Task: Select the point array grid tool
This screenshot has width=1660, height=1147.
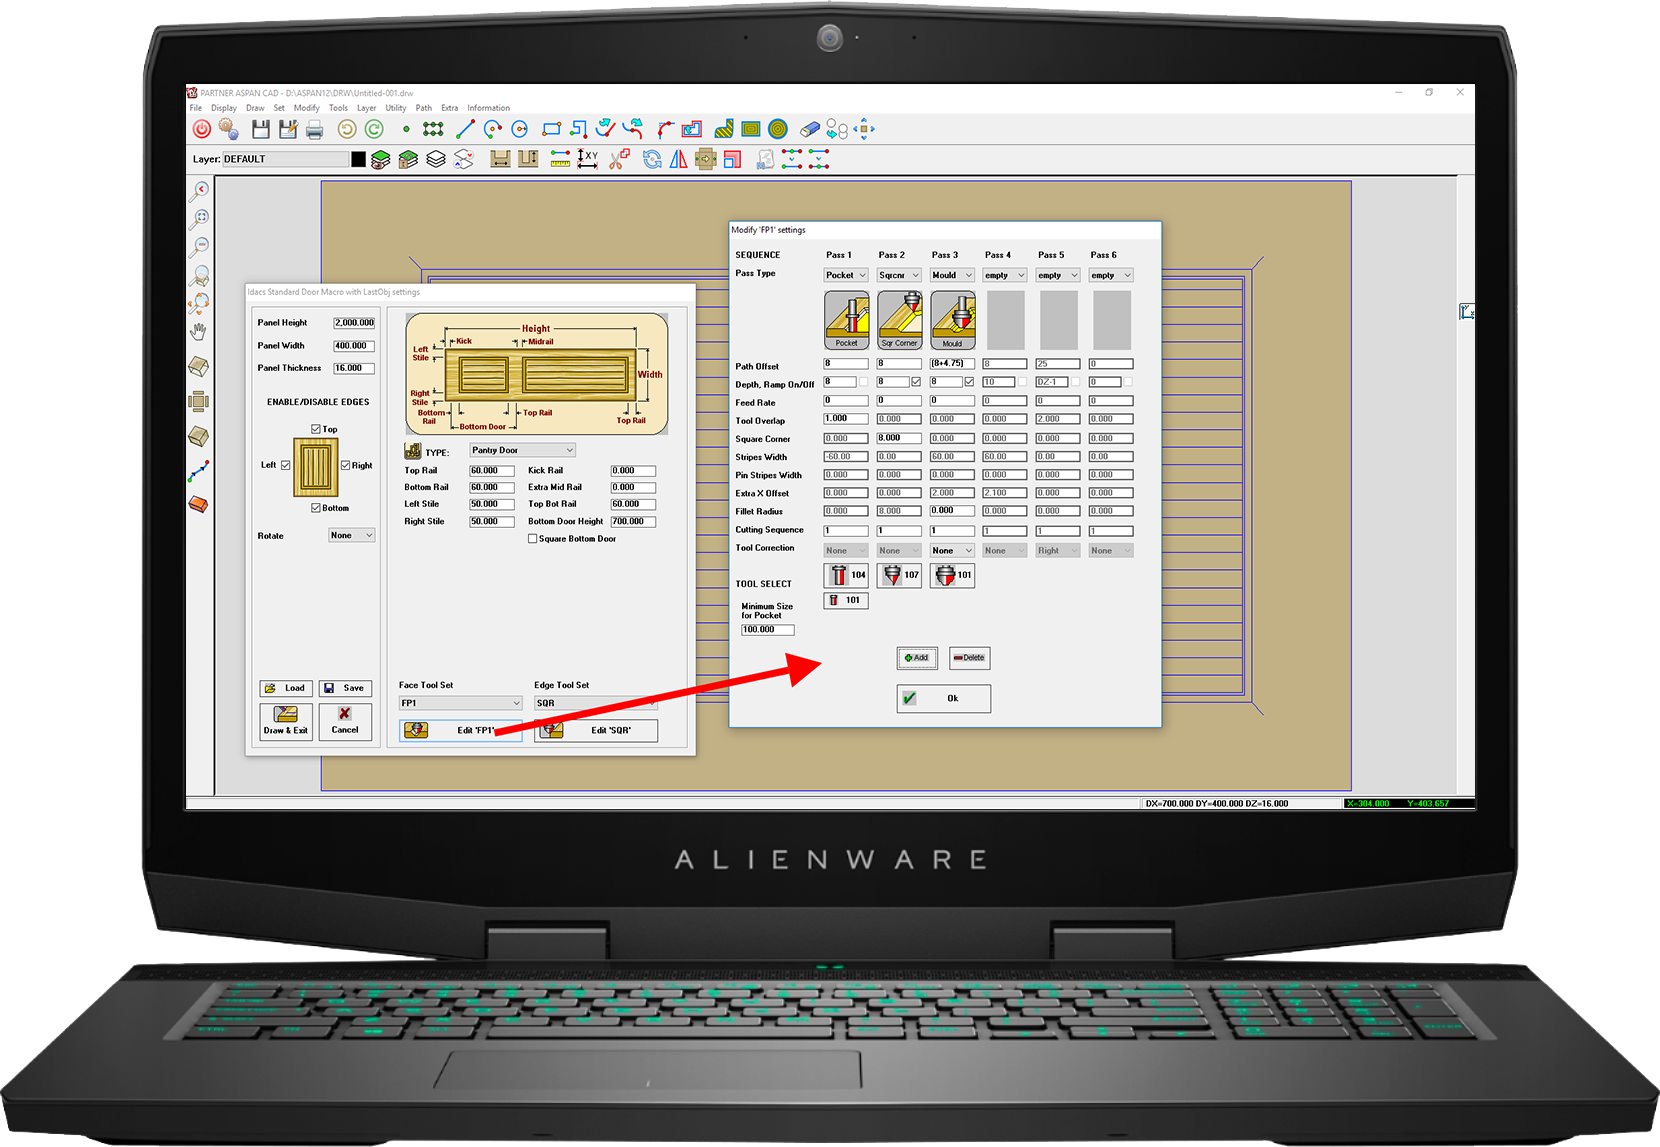Action: pos(433,129)
